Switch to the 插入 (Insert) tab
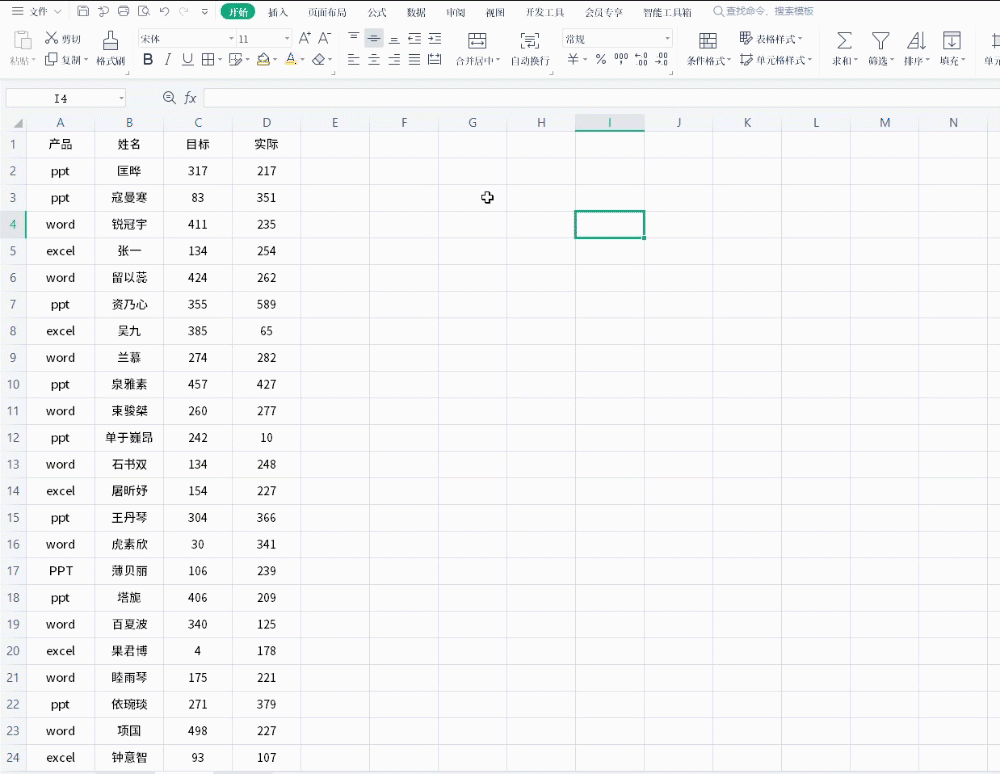1000x774 pixels. pos(278,12)
